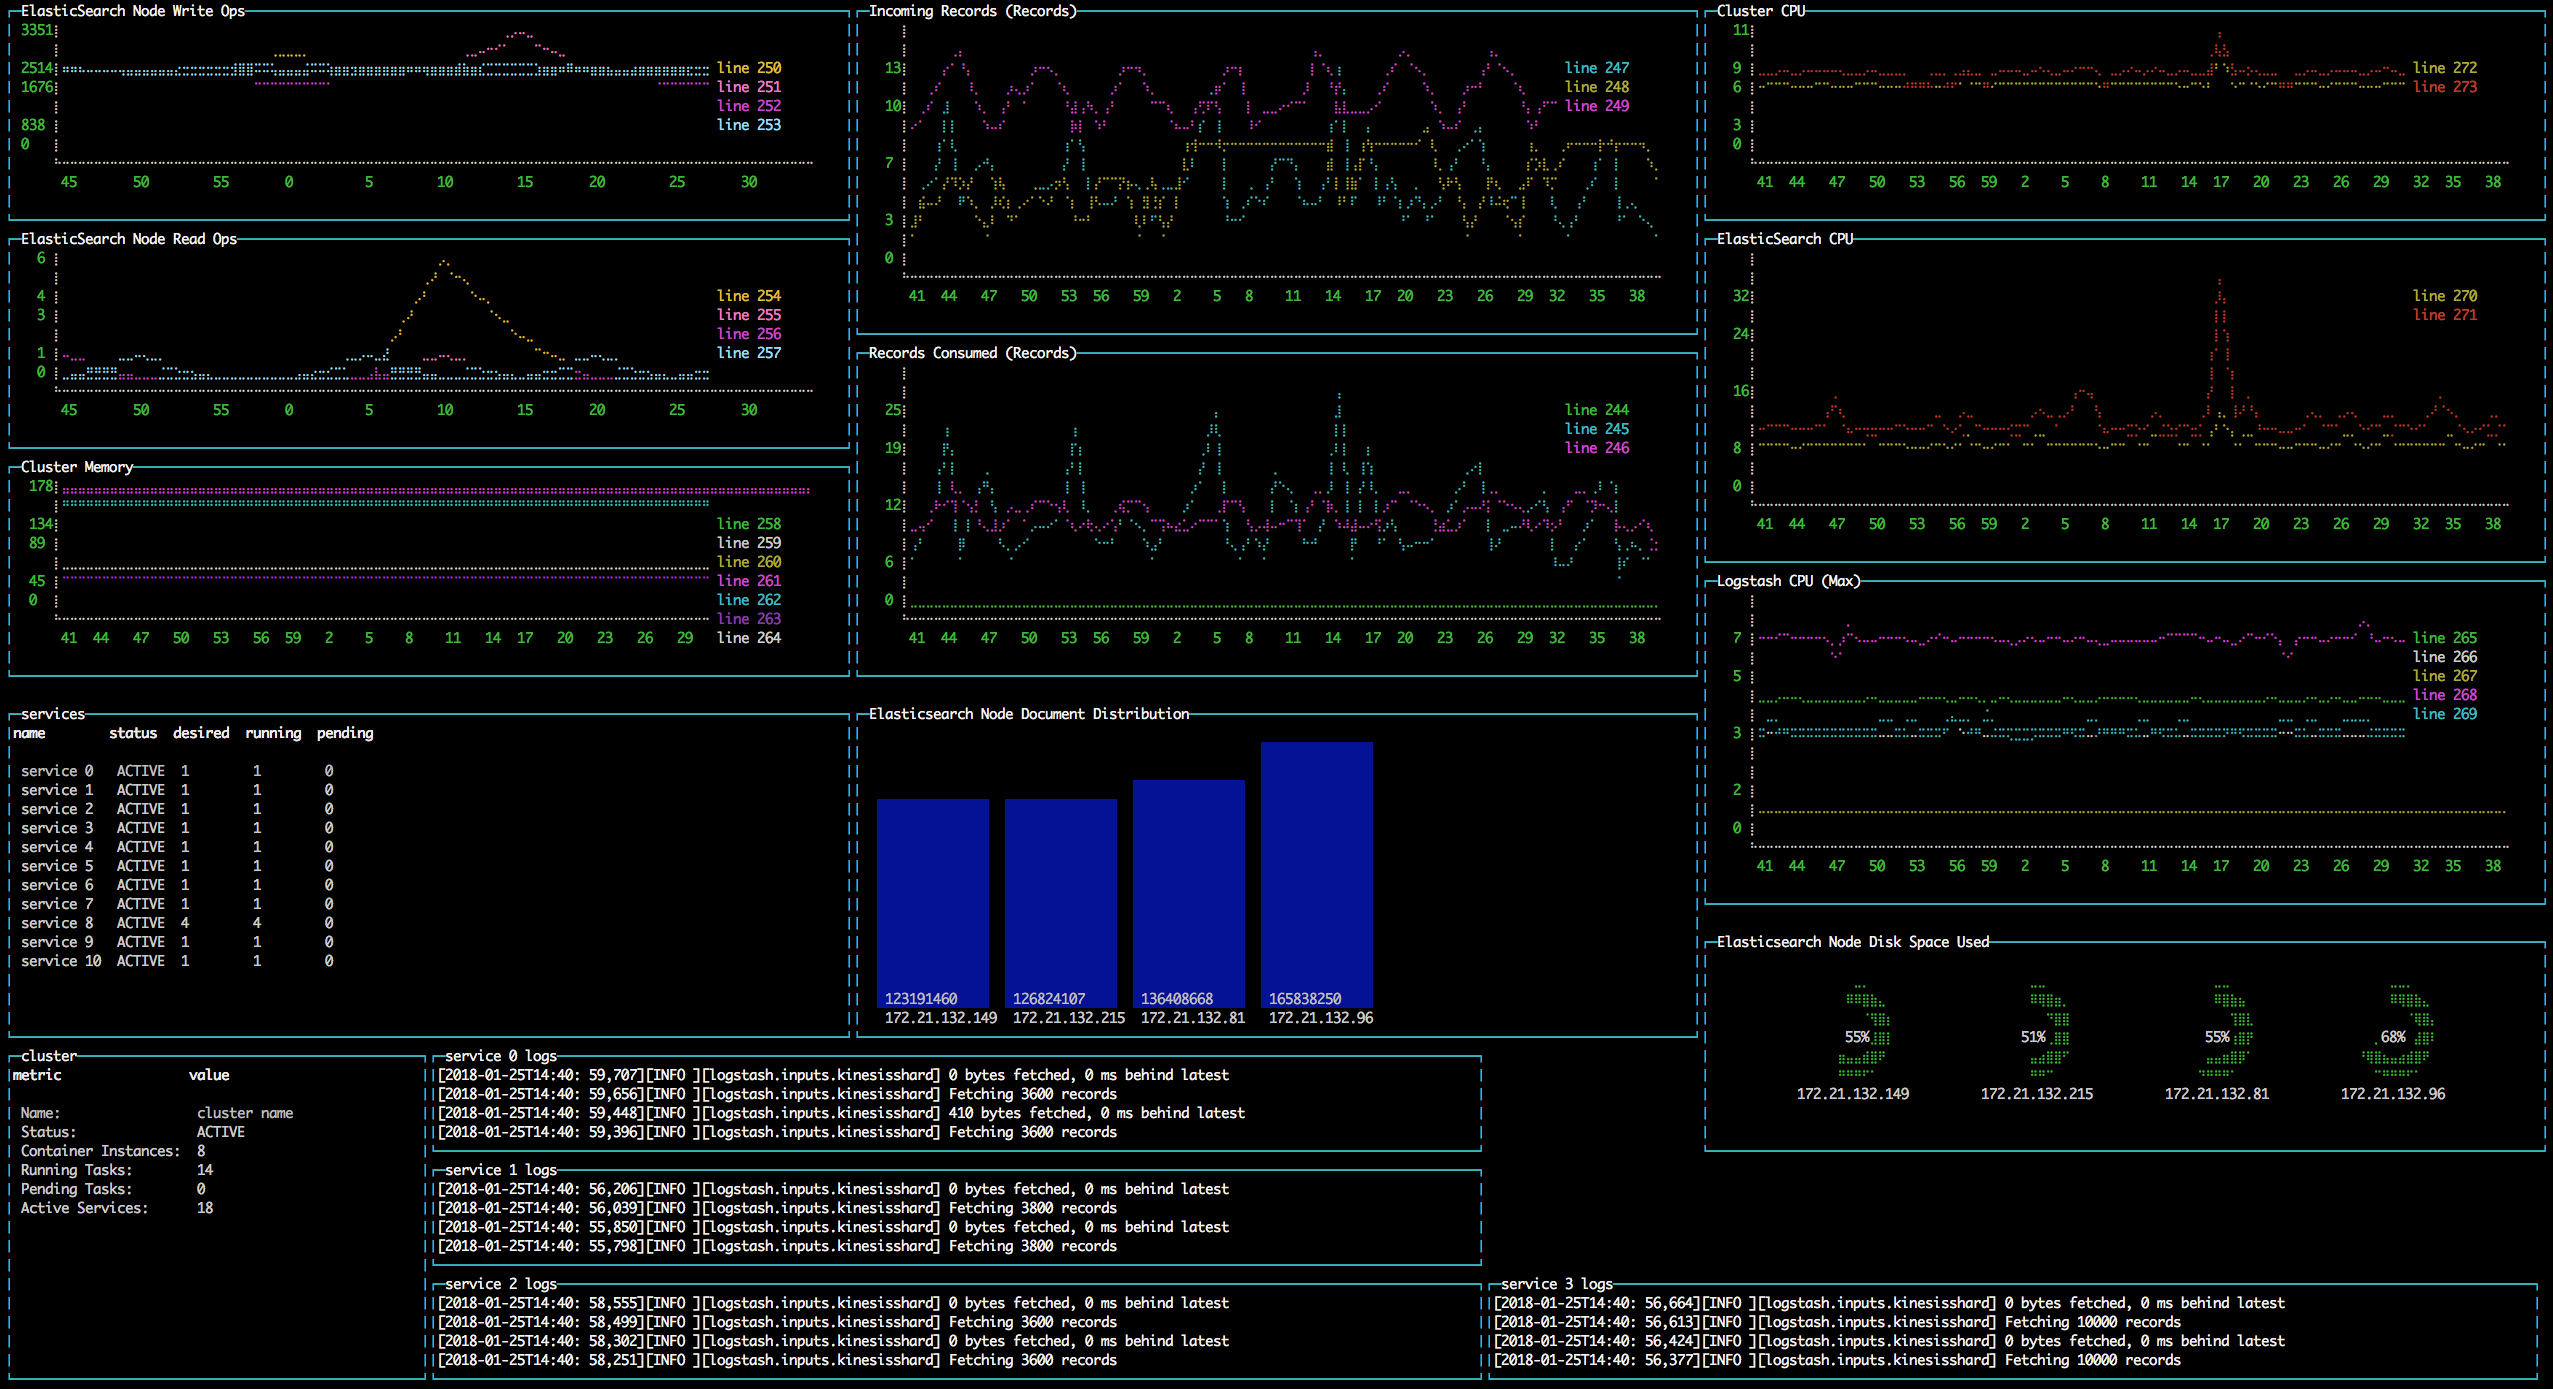
Task: Click the pending column header in services
Action: click(x=345, y=733)
